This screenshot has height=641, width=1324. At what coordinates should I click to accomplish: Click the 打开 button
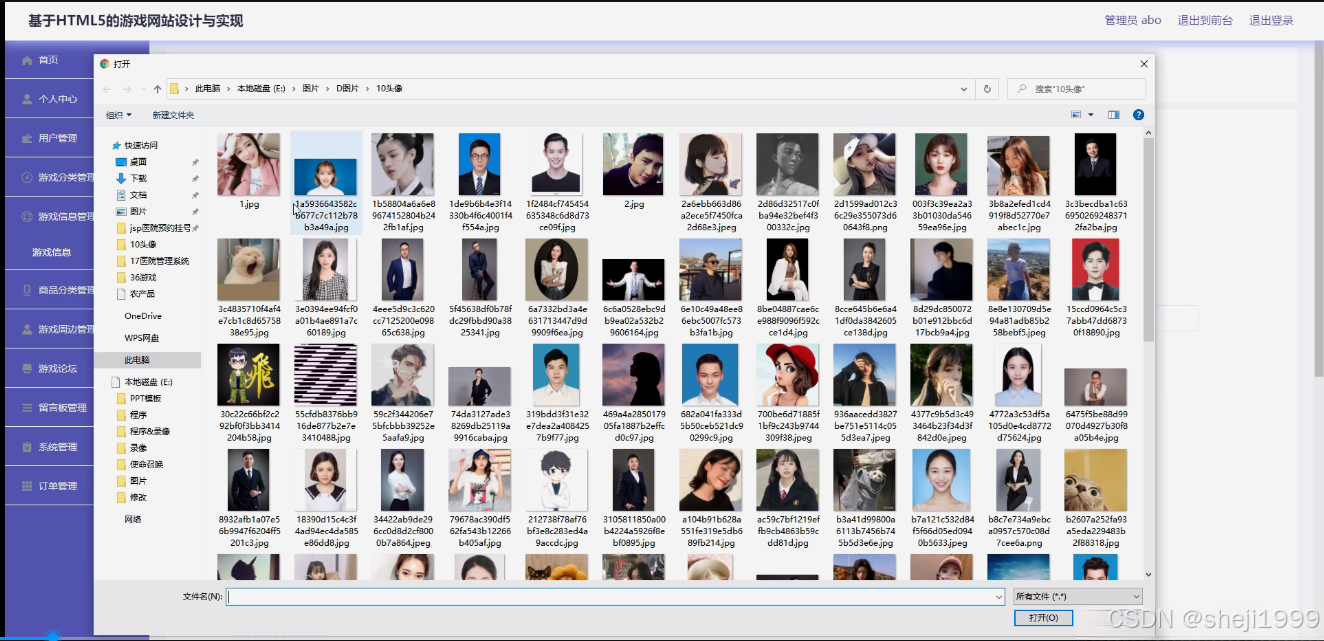pos(1043,618)
